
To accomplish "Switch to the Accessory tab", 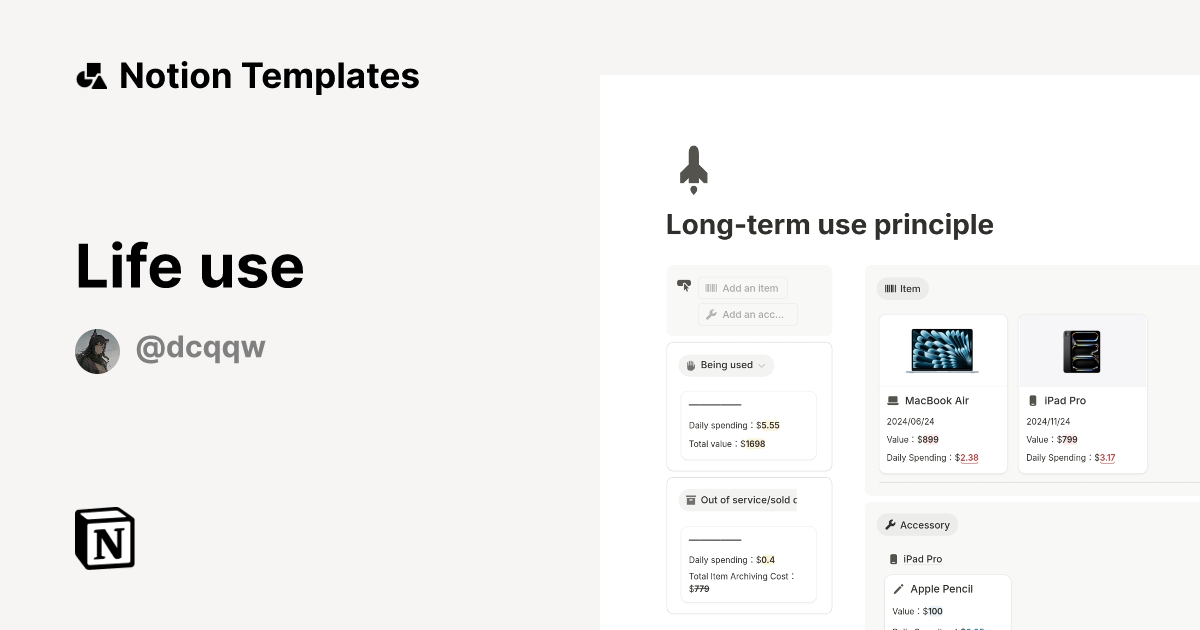I will coord(917,525).
